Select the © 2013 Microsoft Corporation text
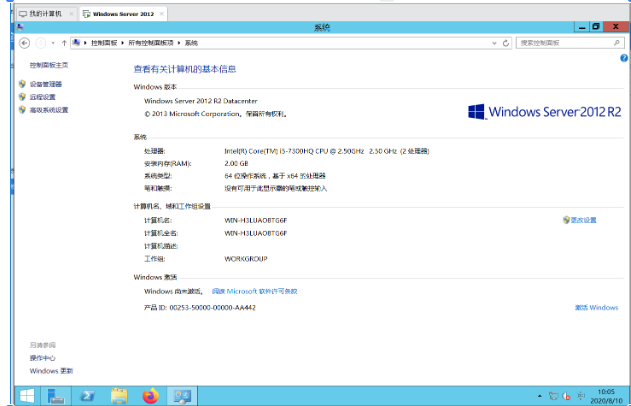 (215, 114)
